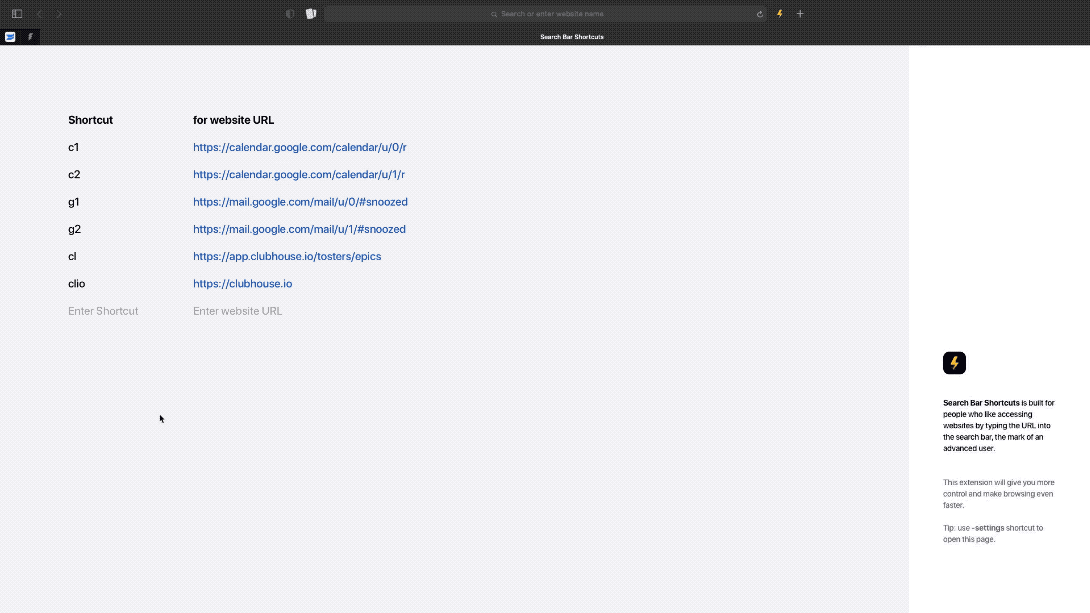The width and height of the screenshot is (1090, 613).
Task: Open the clubhouse tosters epics link
Action: click(287, 256)
